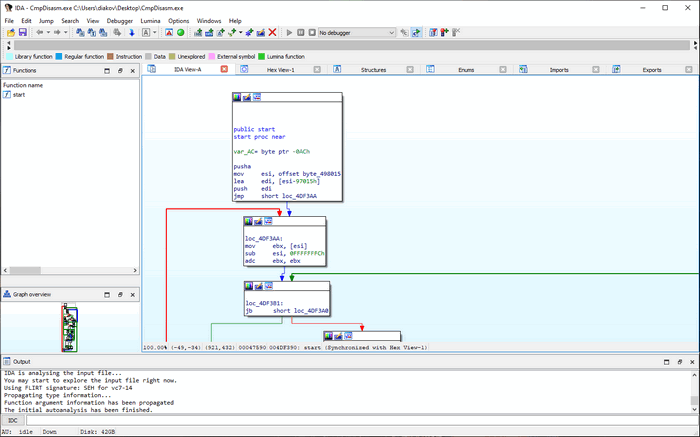Click the back navigation arrow icon
The width and height of the screenshot is (700, 437).
(x=40, y=32)
